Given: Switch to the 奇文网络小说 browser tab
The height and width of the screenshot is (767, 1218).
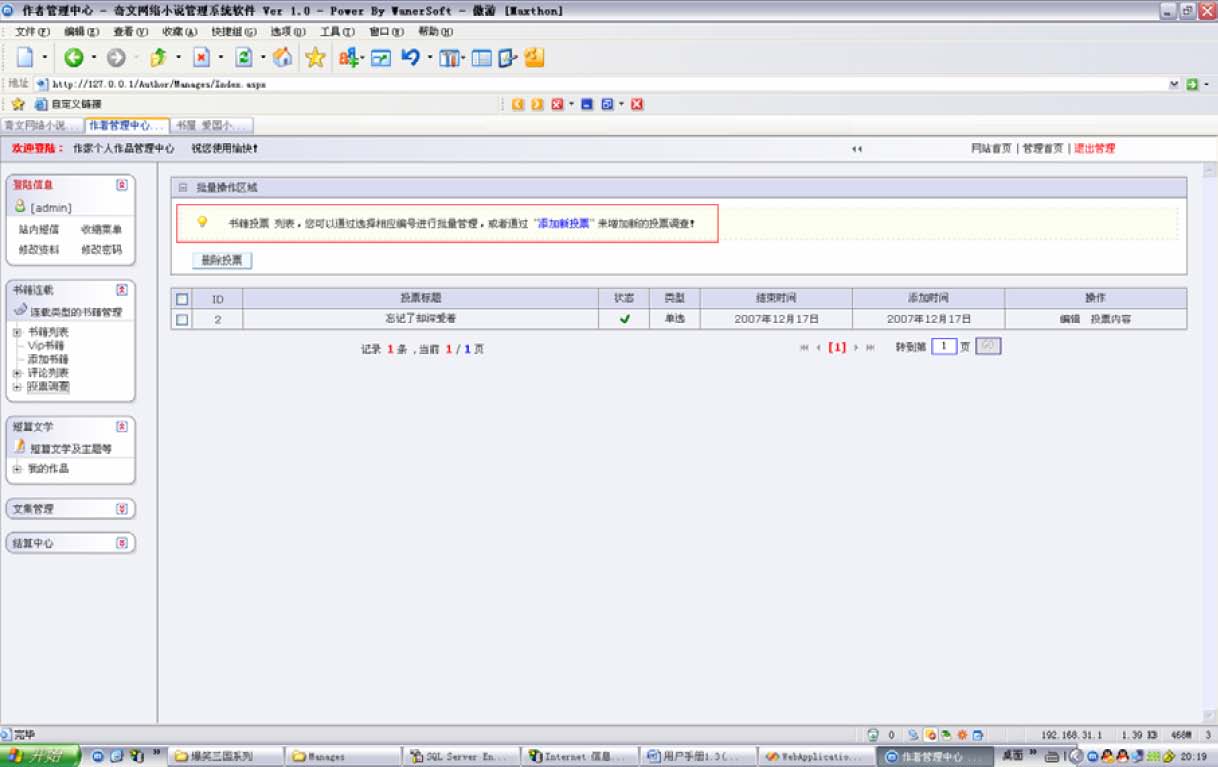Looking at the screenshot, I should click(x=41, y=126).
